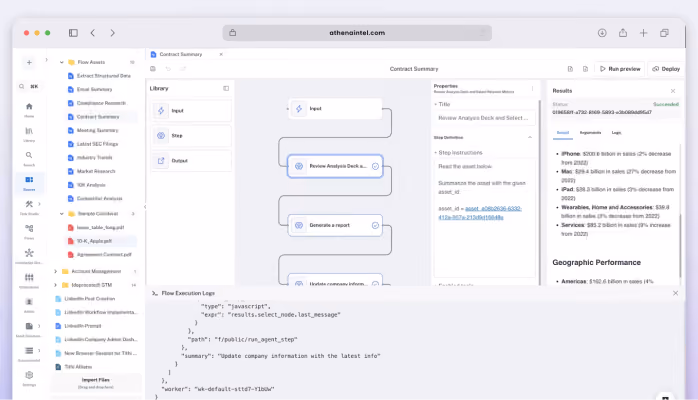Open the command-K quick search box

pyautogui.click(x=29, y=86)
